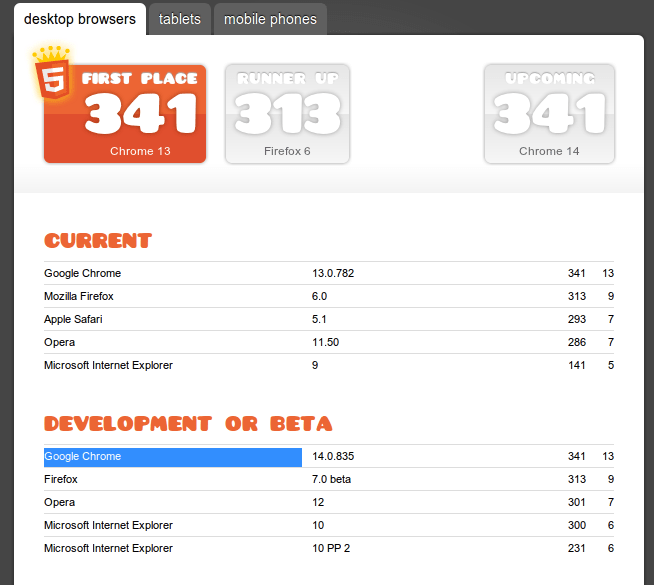Click score 341 for Chrome 13.0.782
The image size is (654, 585).
[576, 273]
